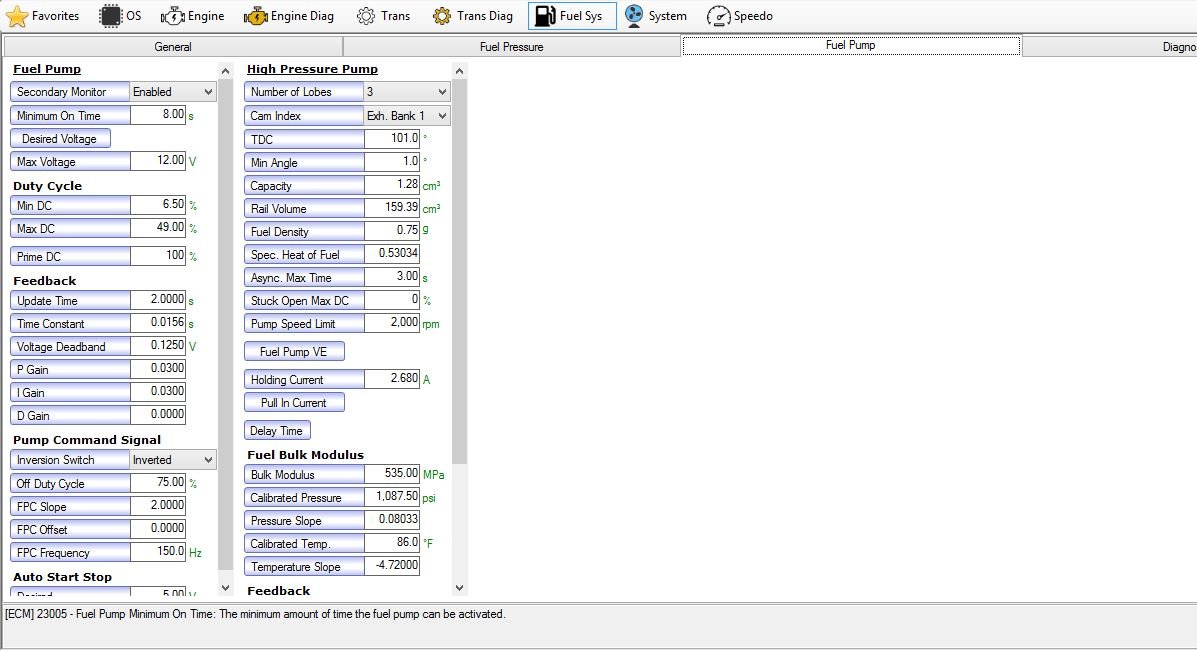Screen dimensions: 1197x651
Task: Click the Holding Current value field
Action: pyautogui.click(x=392, y=379)
